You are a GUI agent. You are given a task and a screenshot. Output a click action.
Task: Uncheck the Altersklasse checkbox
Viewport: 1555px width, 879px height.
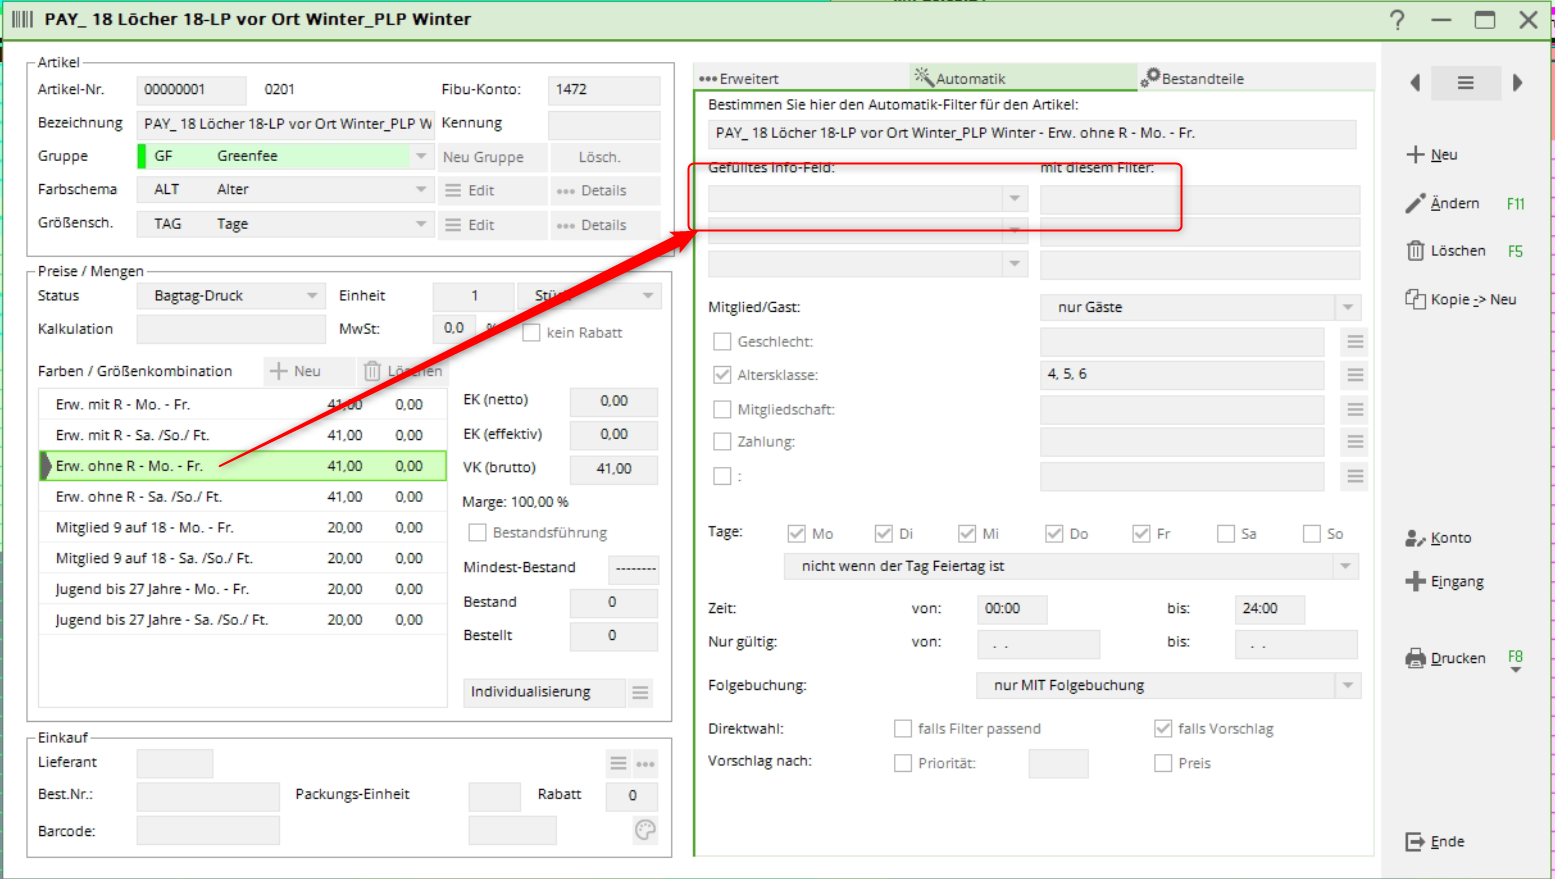[722, 375]
